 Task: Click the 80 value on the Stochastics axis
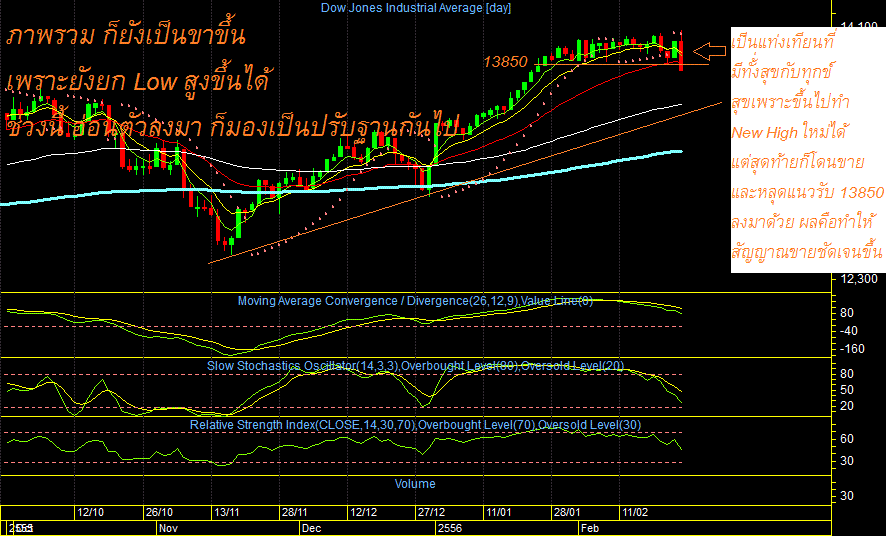pos(847,374)
